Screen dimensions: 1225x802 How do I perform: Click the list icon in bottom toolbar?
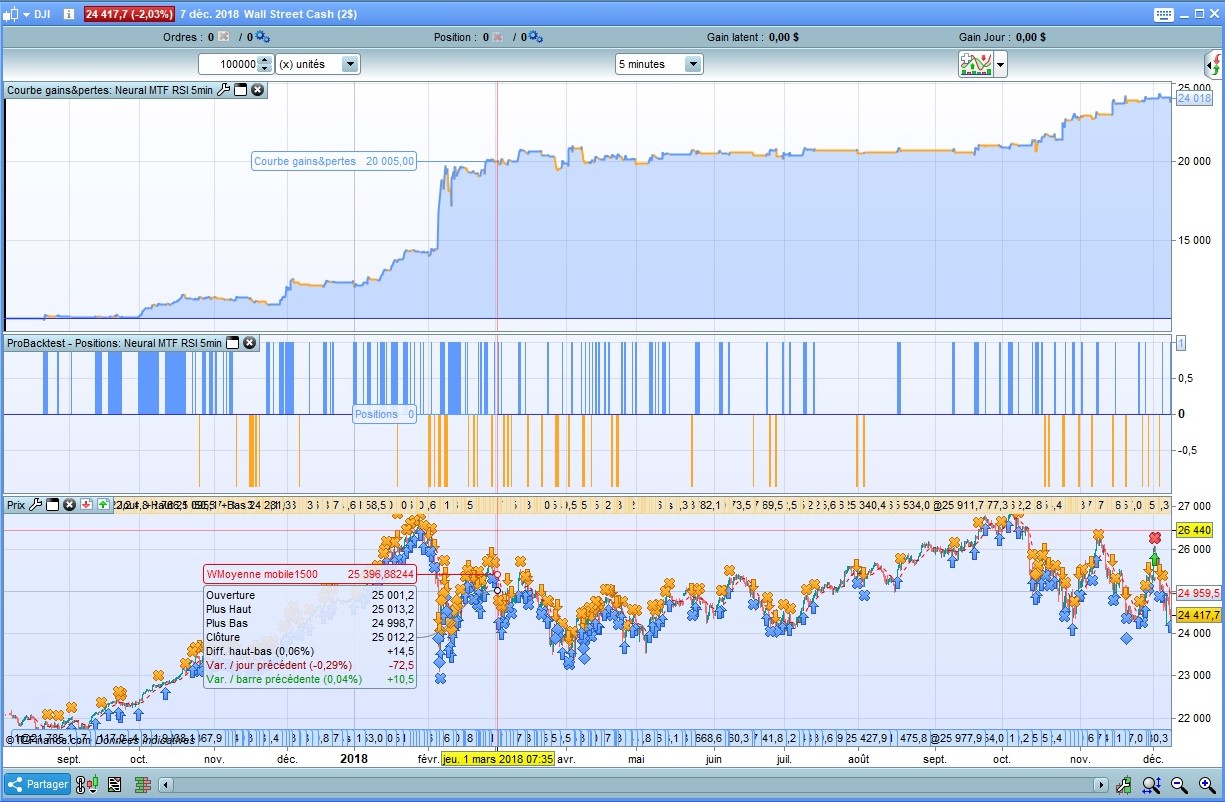[x=115, y=784]
